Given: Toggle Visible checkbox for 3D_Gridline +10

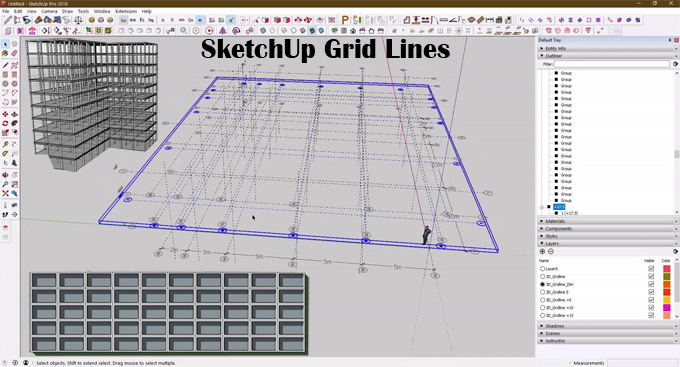Looking at the screenshot, I should [x=651, y=308].
